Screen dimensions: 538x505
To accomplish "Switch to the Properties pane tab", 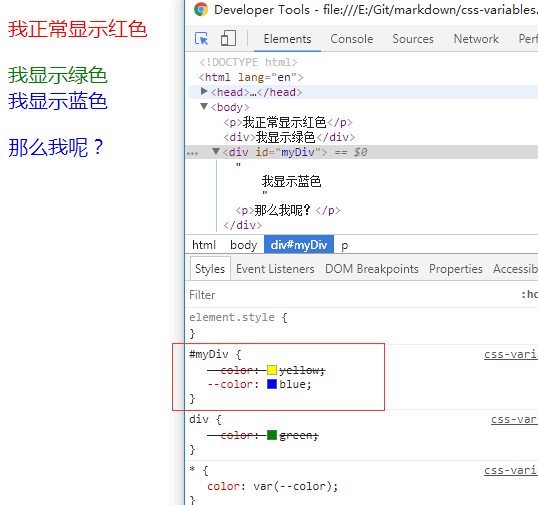I will pyautogui.click(x=456, y=269).
